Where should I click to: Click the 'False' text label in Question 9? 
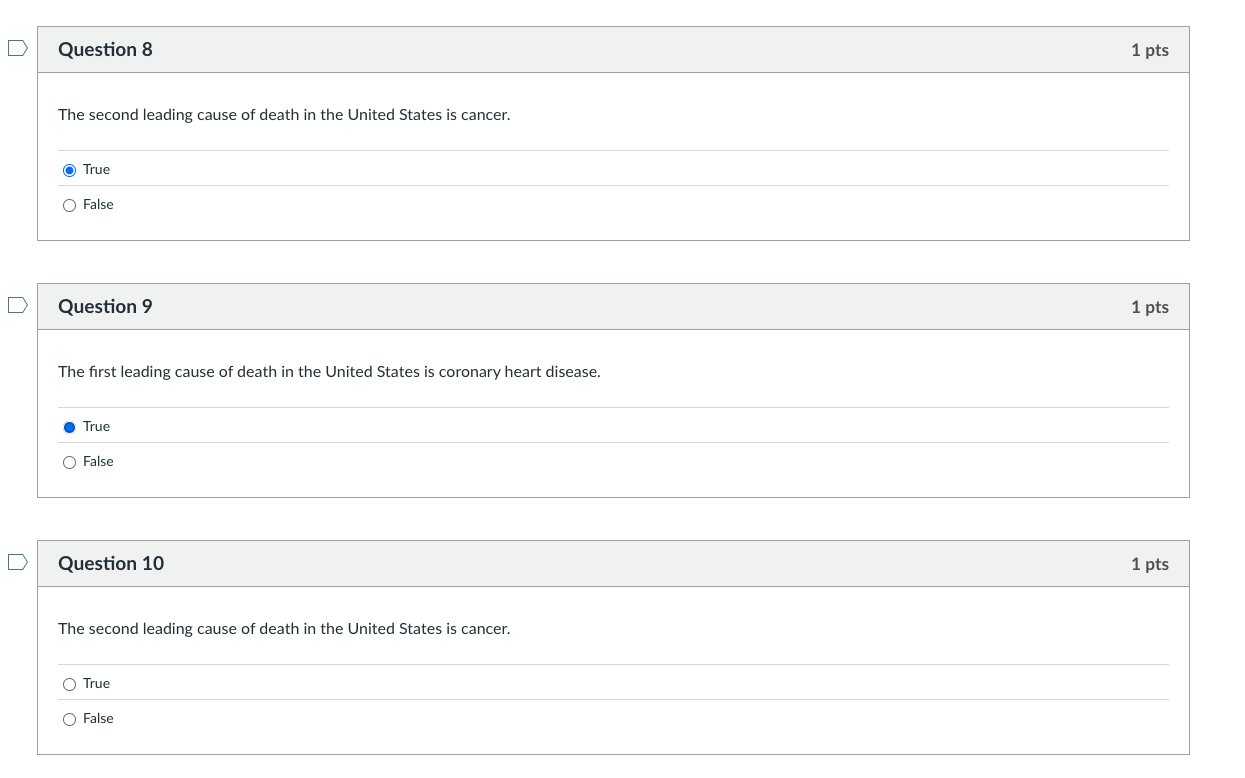[98, 461]
